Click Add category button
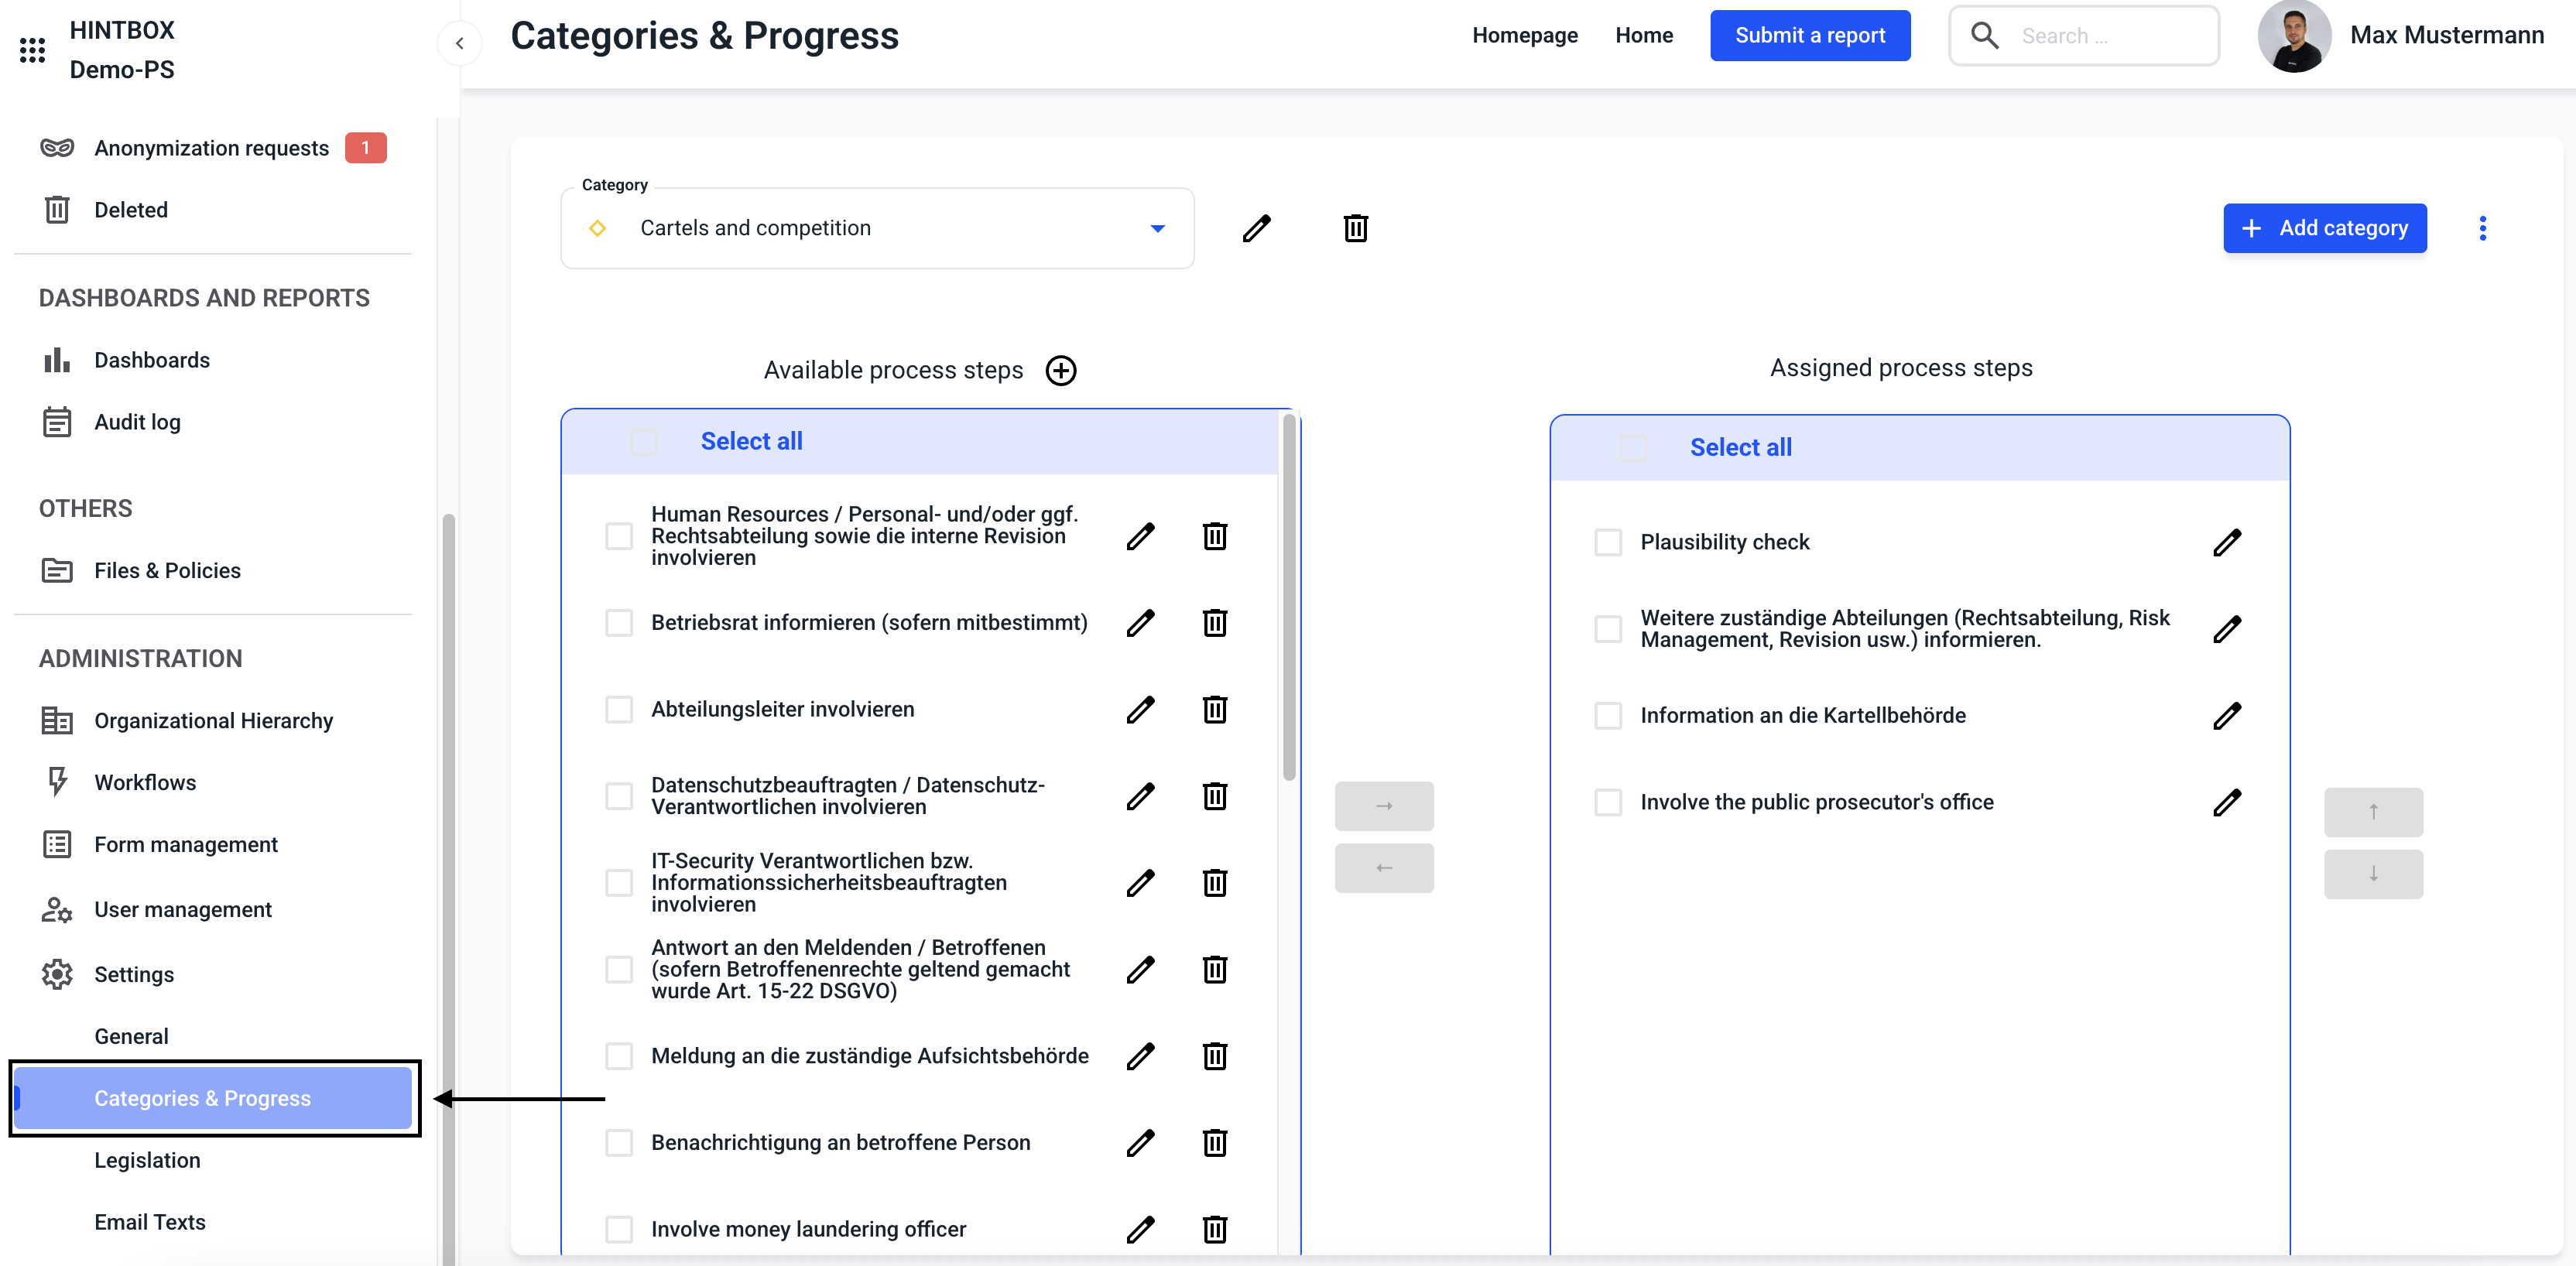This screenshot has height=1266, width=2576. click(2324, 228)
